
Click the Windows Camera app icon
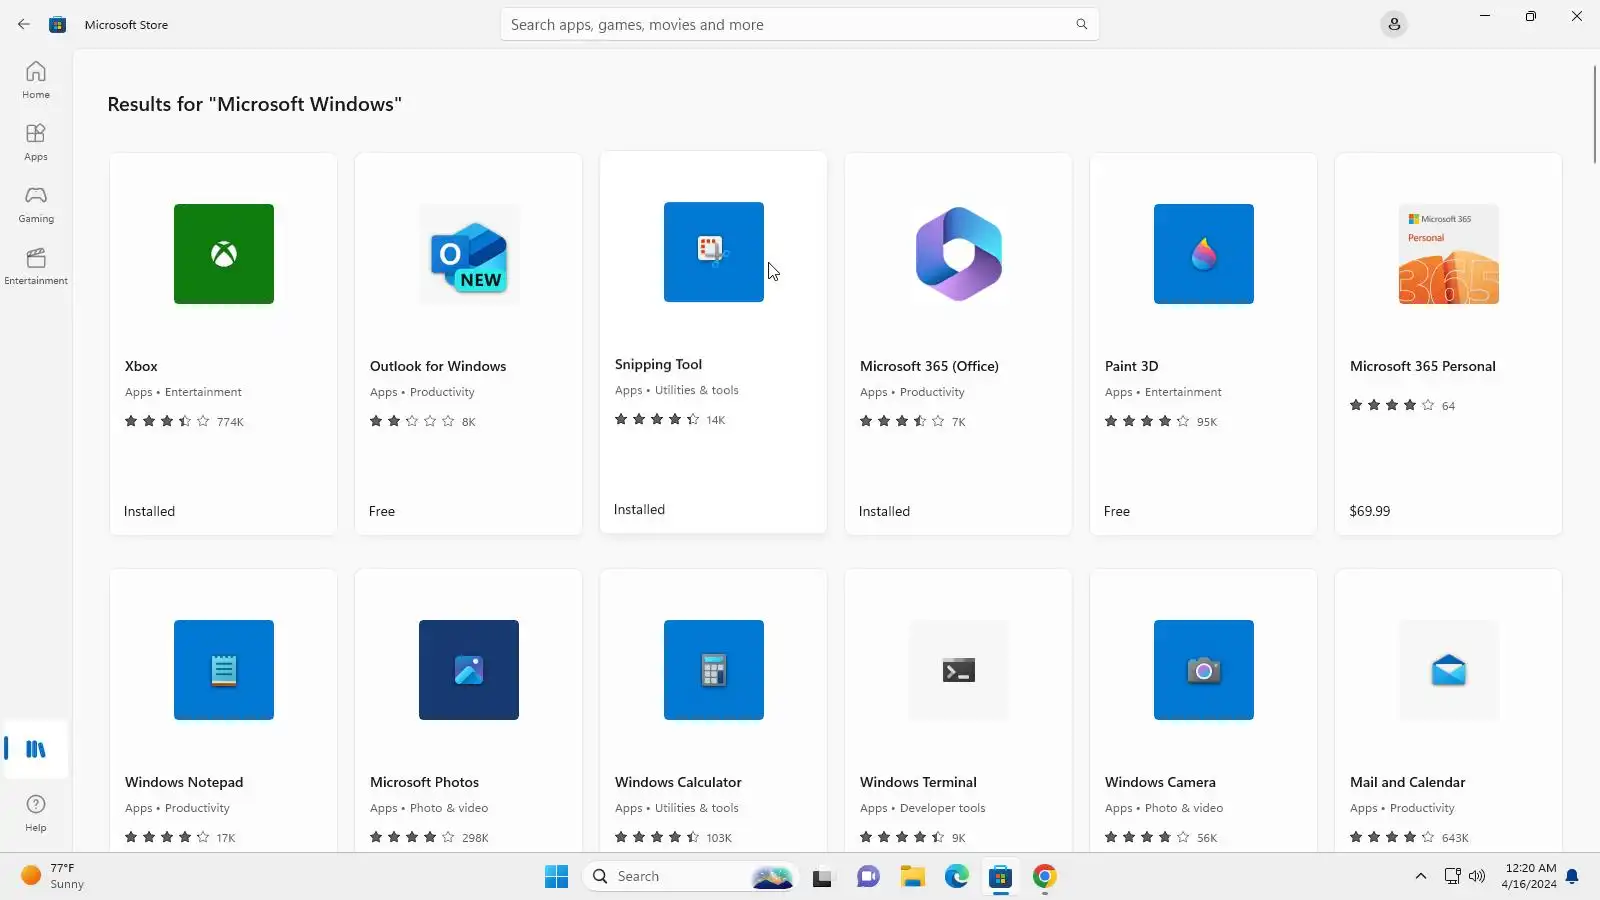(x=1204, y=670)
